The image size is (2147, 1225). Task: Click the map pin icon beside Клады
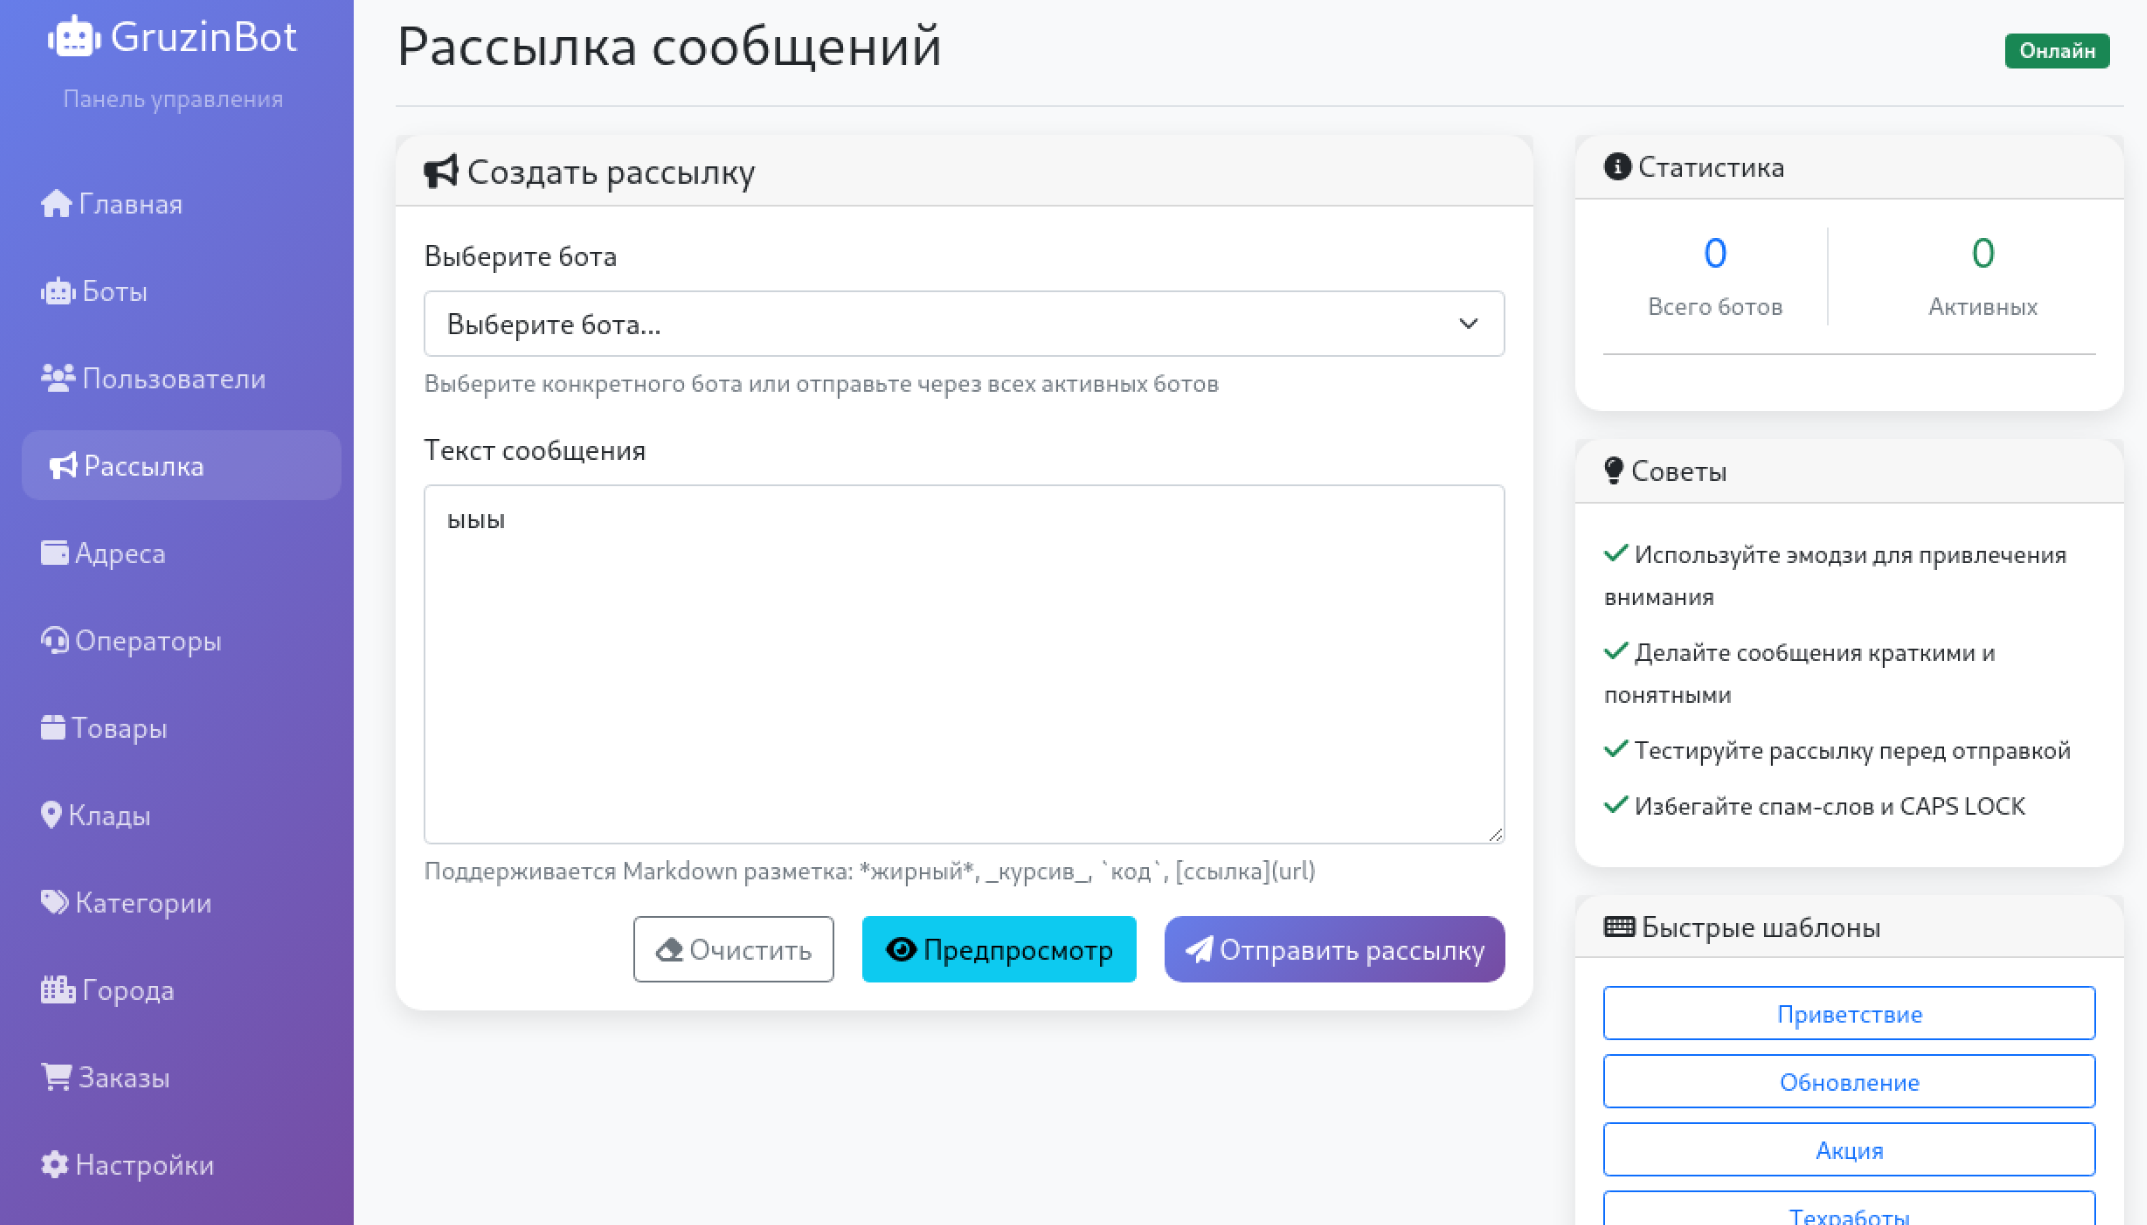coord(51,815)
